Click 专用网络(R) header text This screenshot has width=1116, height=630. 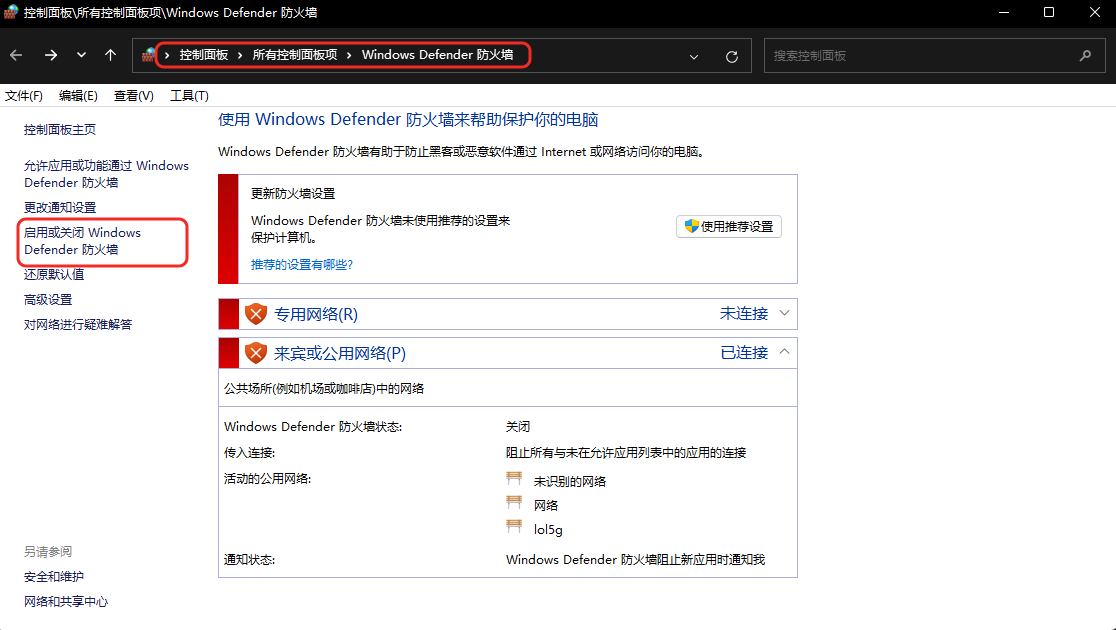[x=316, y=315]
